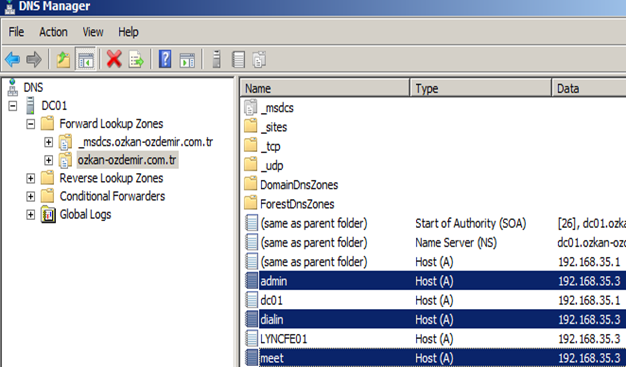Click the Name Server (NS) type cell

[x=456, y=242]
